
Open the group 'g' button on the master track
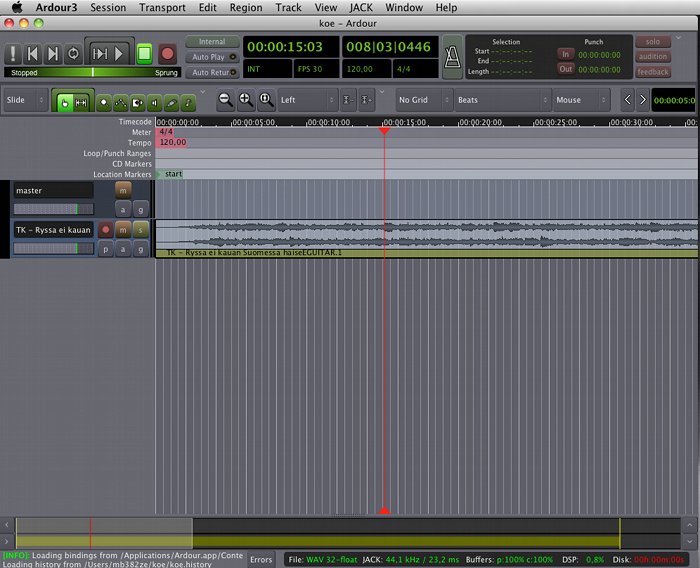[141, 209]
